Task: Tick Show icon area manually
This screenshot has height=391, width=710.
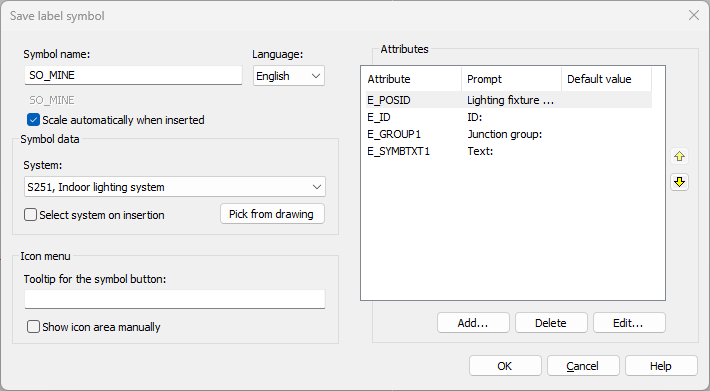Action: (x=33, y=327)
